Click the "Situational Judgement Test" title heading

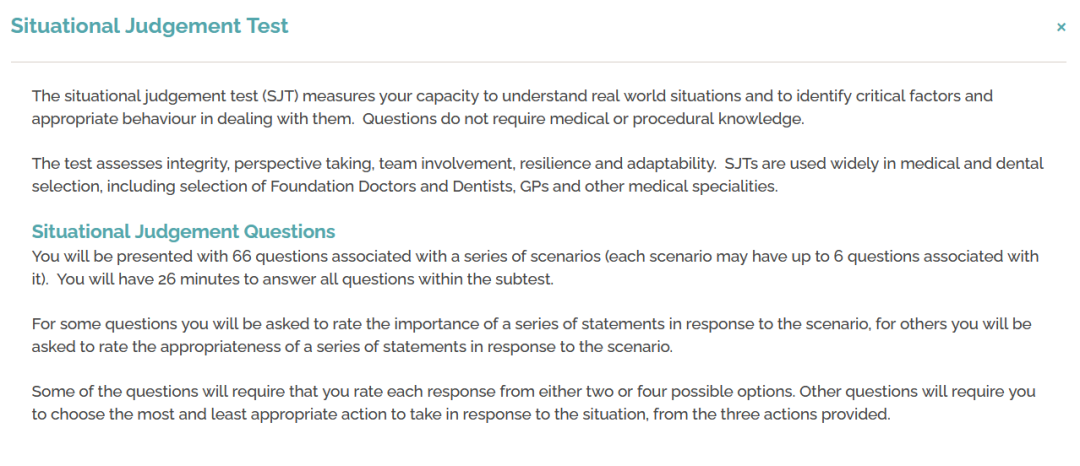[x=149, y=26]
